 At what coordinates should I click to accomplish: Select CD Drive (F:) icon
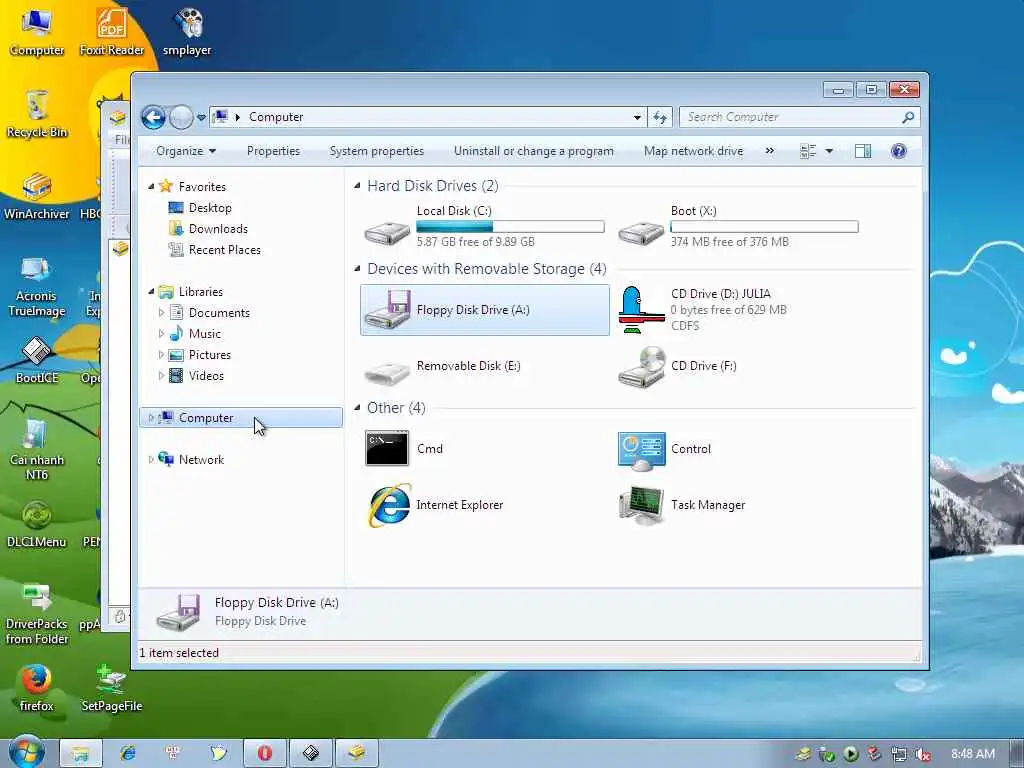coord(641,366)
